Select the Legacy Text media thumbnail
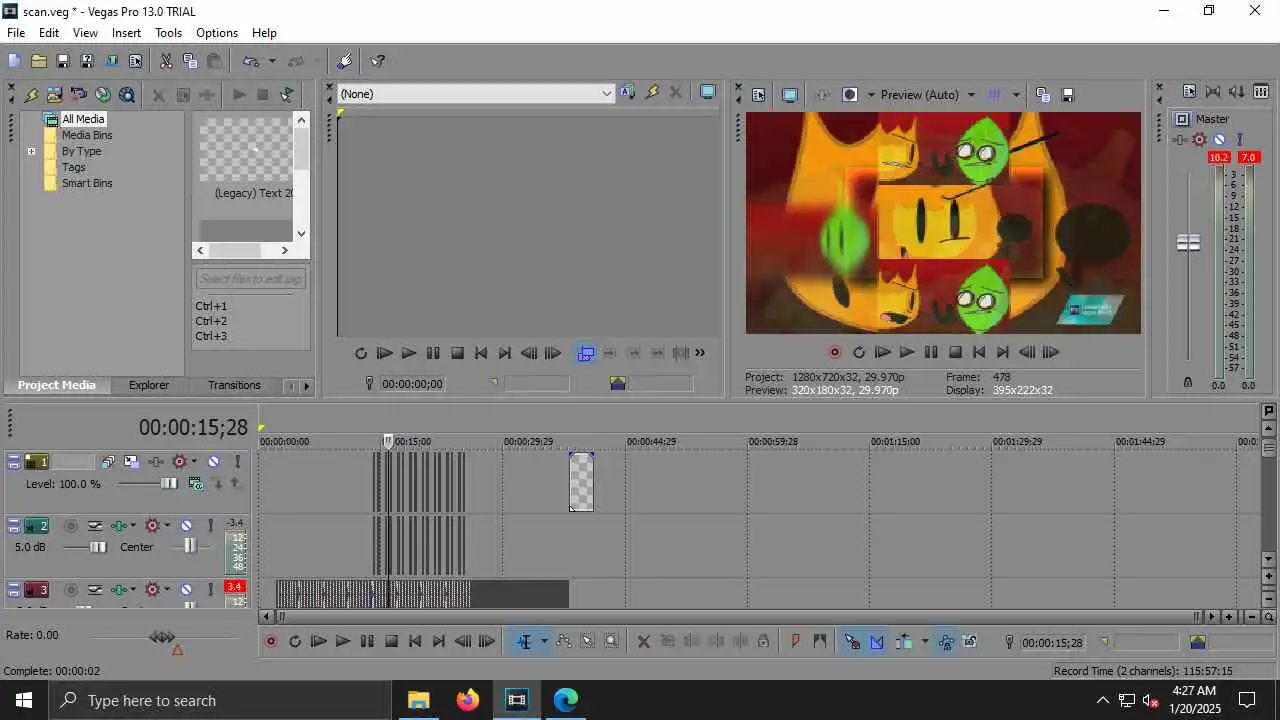Screen dimensions: 1280x720 (x=245, y=150)
